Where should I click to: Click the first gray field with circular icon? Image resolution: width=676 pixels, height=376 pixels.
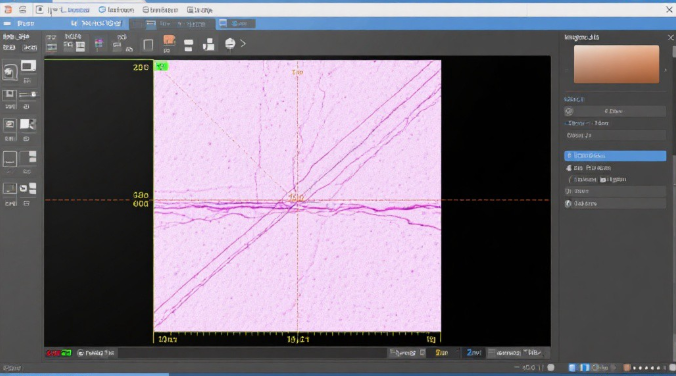click(x=615, y=111)
